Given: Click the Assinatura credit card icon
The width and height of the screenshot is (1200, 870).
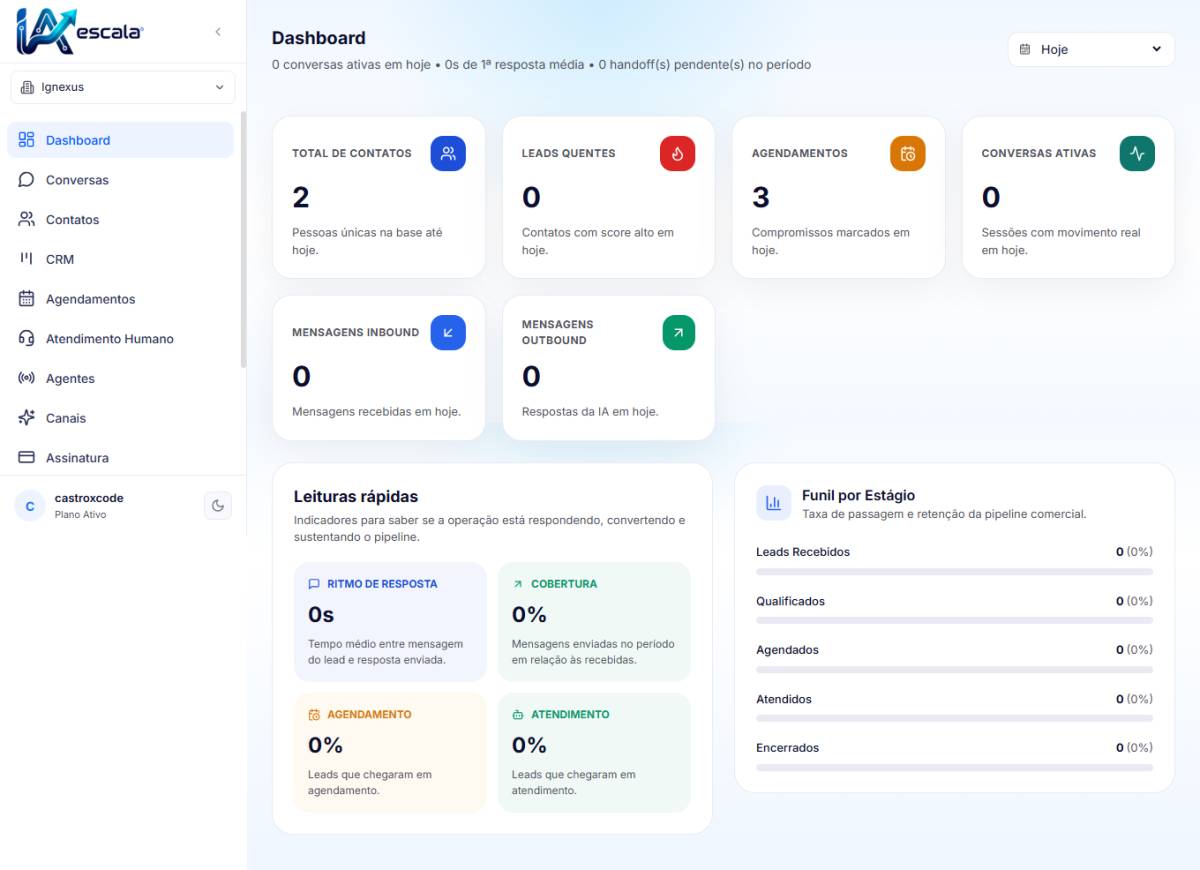Looking at the screenshot, I should (x=27, y=457).
